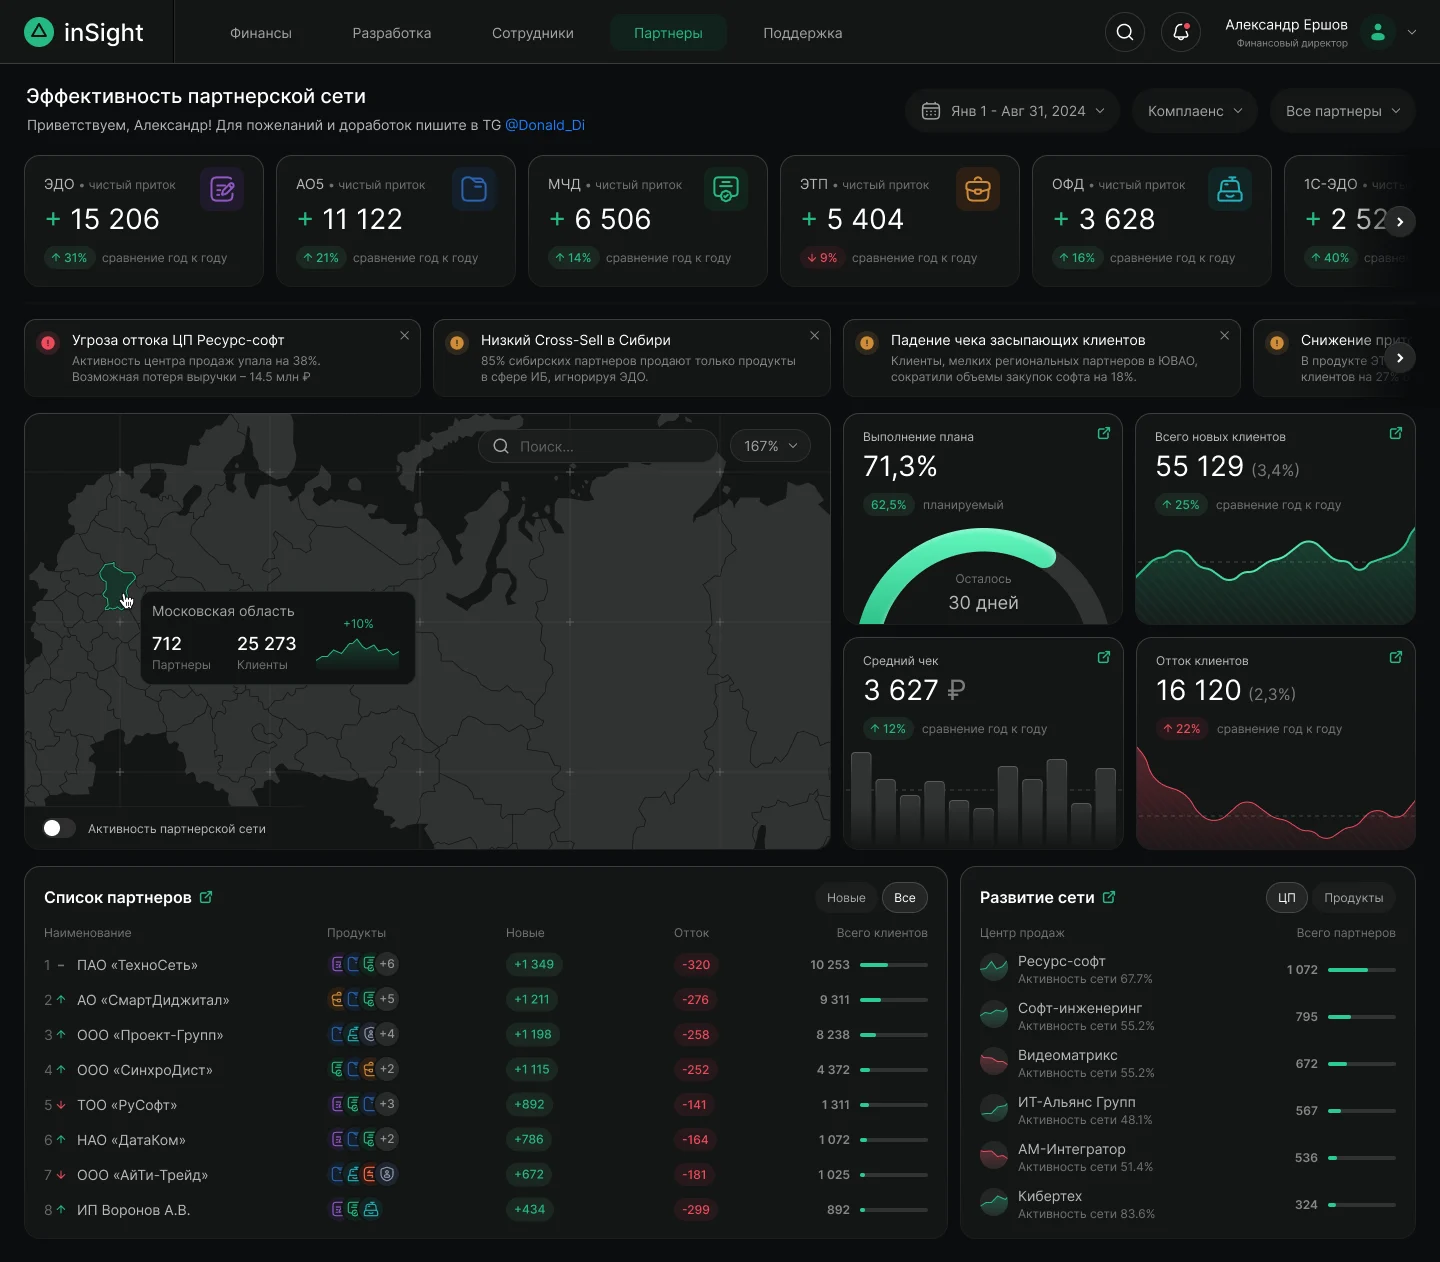Screen dimensions: 1440x1262
Task: Switch Развитие сети to Продукты view
Action: (1354, 898)
